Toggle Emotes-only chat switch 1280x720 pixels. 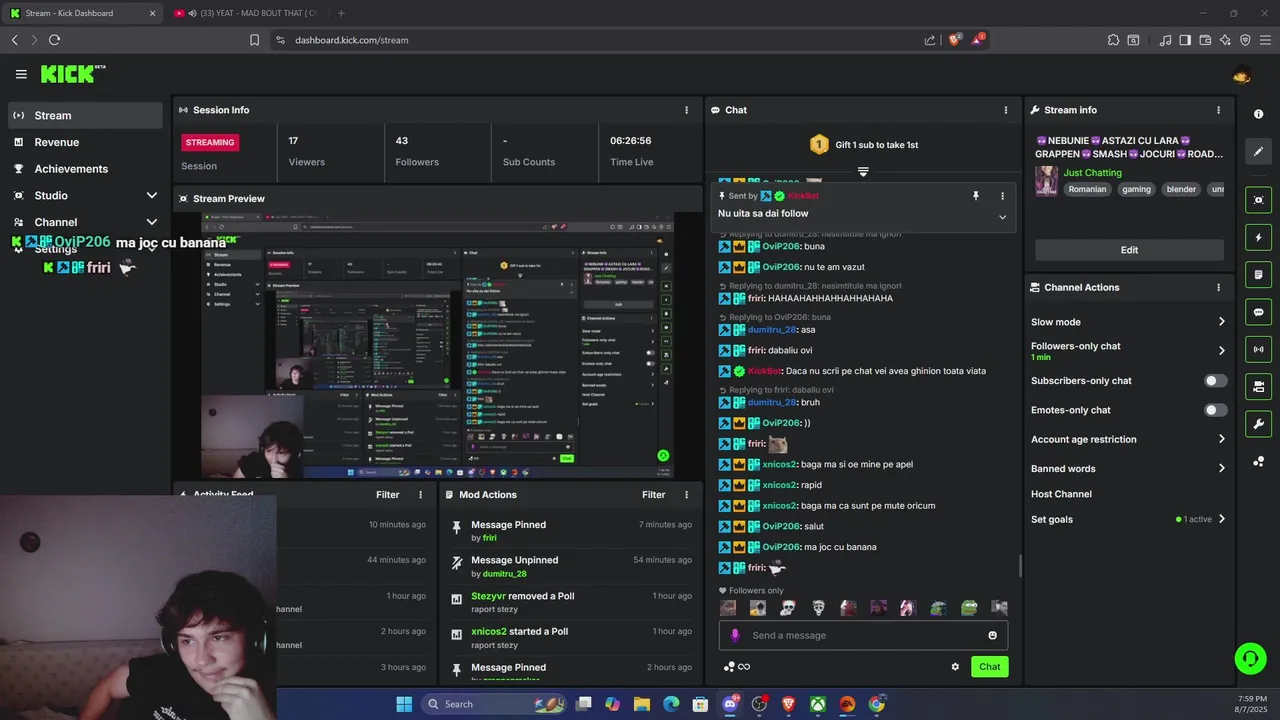coord(1215,410)
